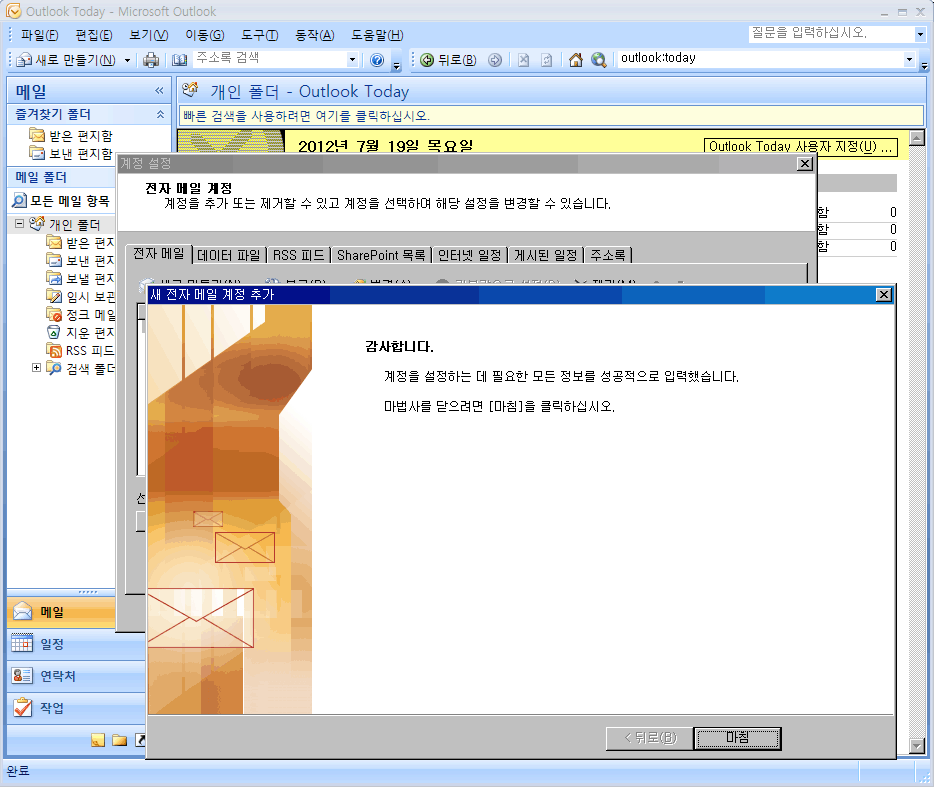This screenshot has height=787, width=934.
Task: Click the tasks clipboard icon next to 작업
Action: pyautogui.click(x=22, y=707)
